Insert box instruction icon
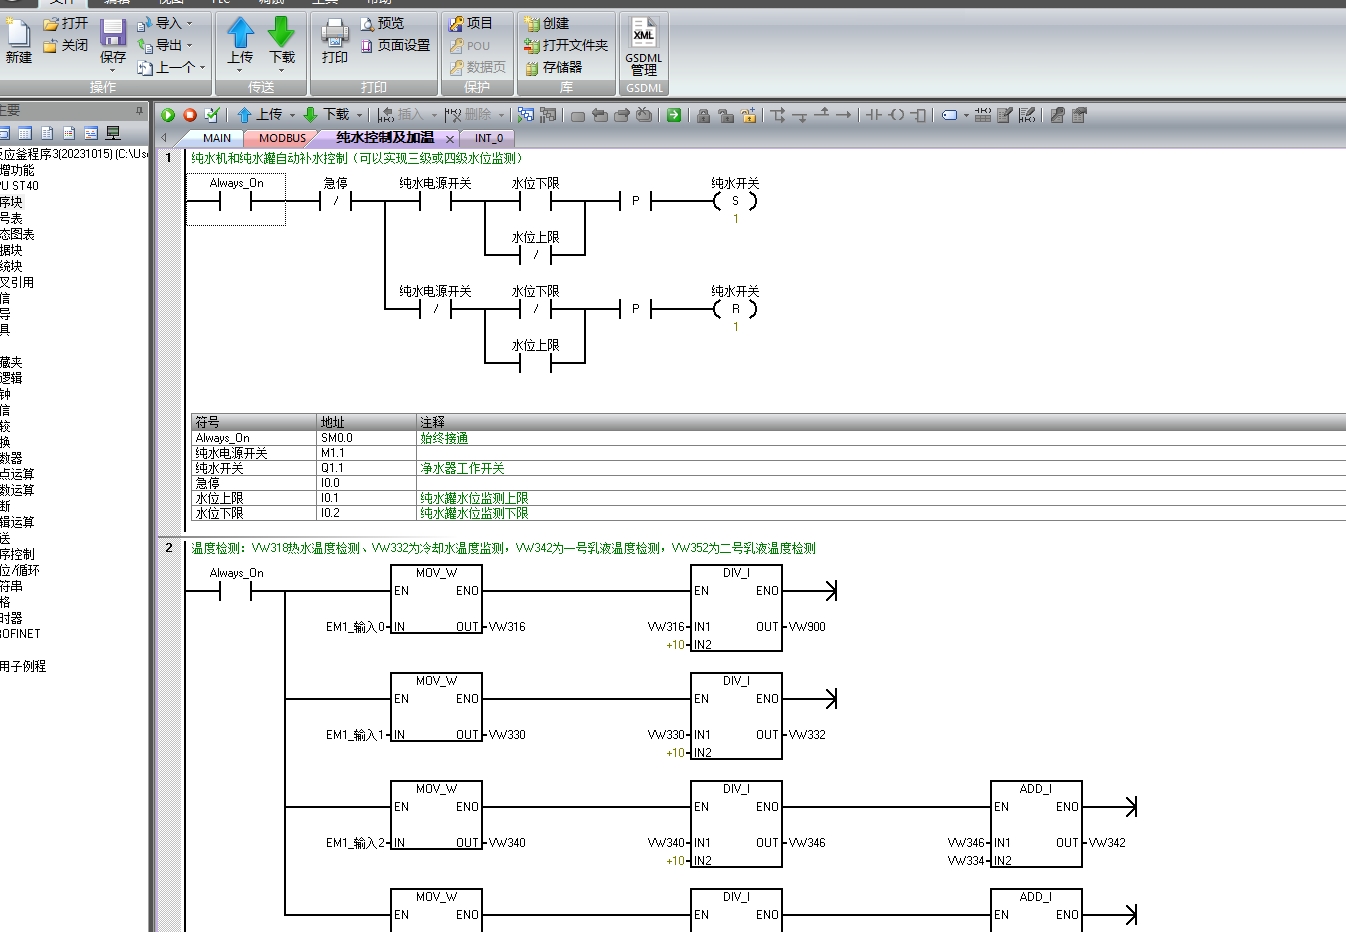1346x932 pixels. click(x=918, y=115)
